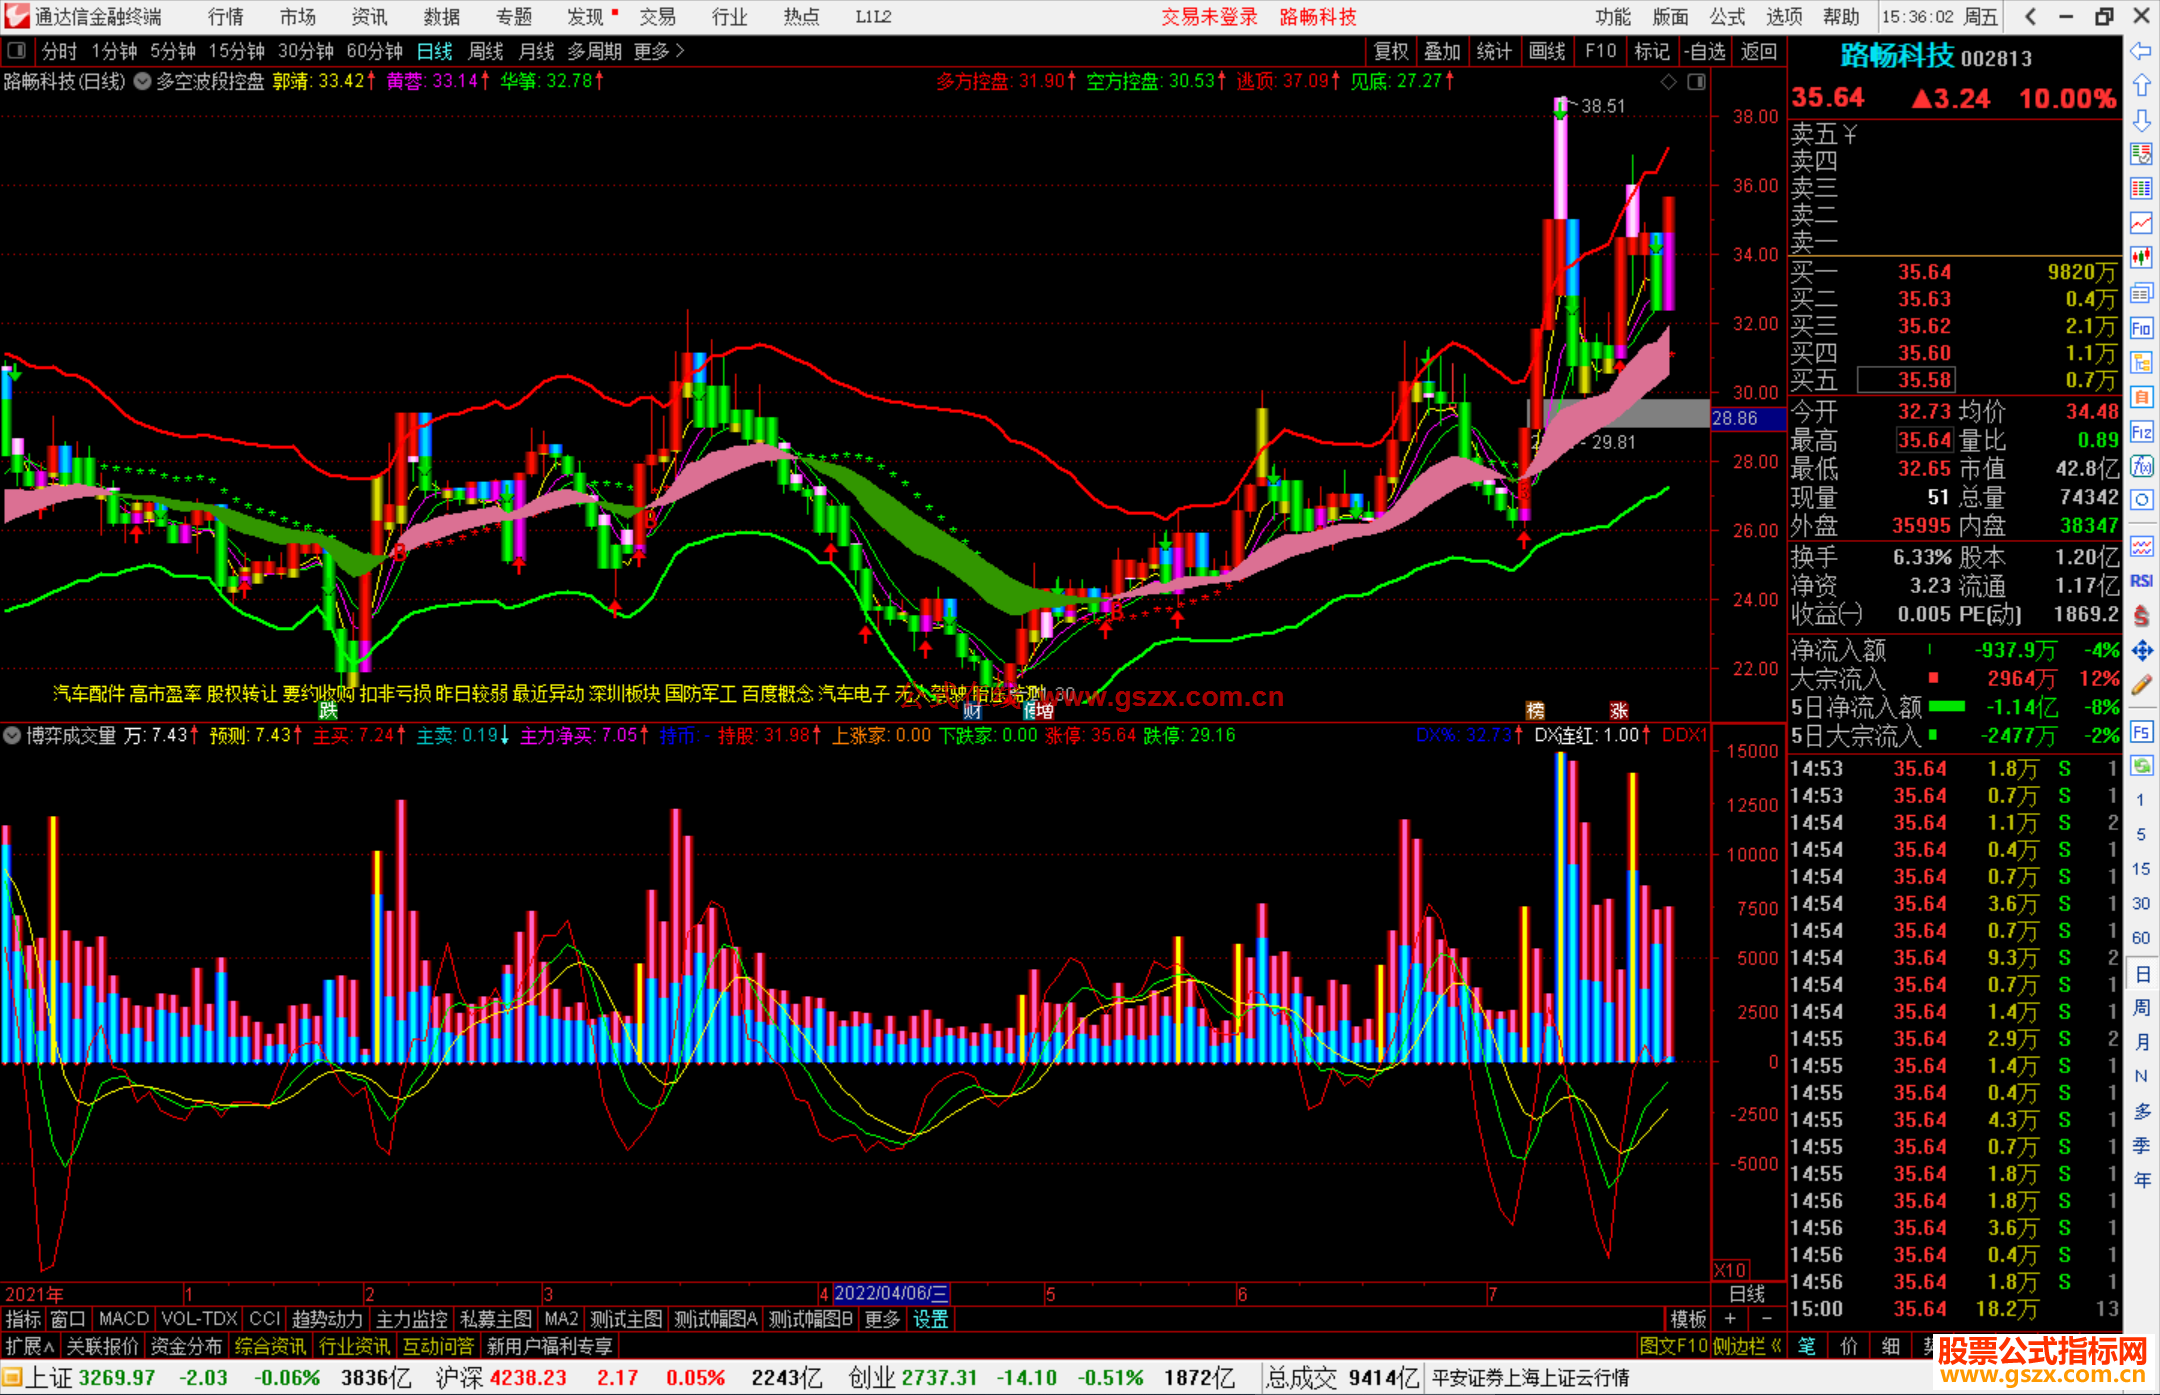
Task: Open the f(x) formula manager icon
Action: pyautogui.click(x=2141, y=466)
